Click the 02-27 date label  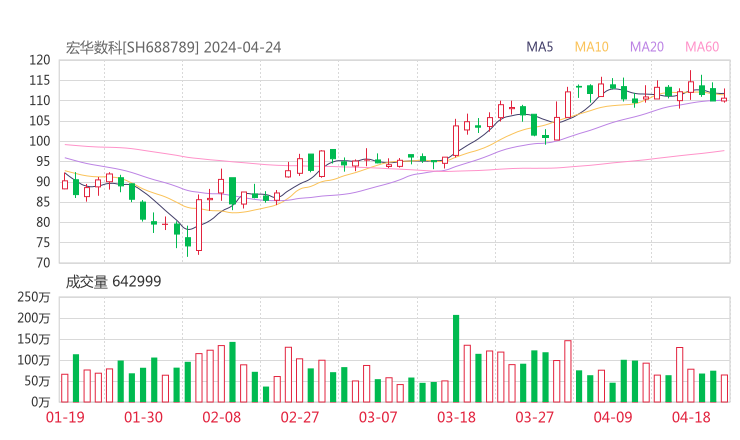[x=300, y=417]
